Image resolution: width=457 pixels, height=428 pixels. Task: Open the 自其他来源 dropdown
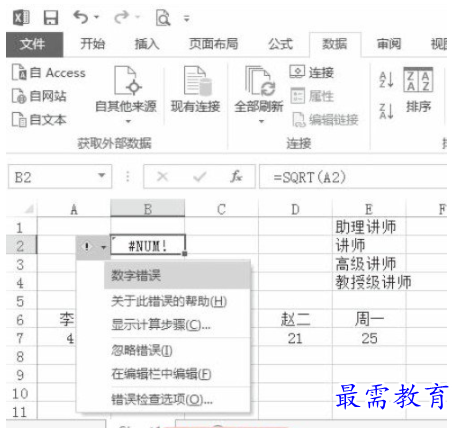[126, 95]
